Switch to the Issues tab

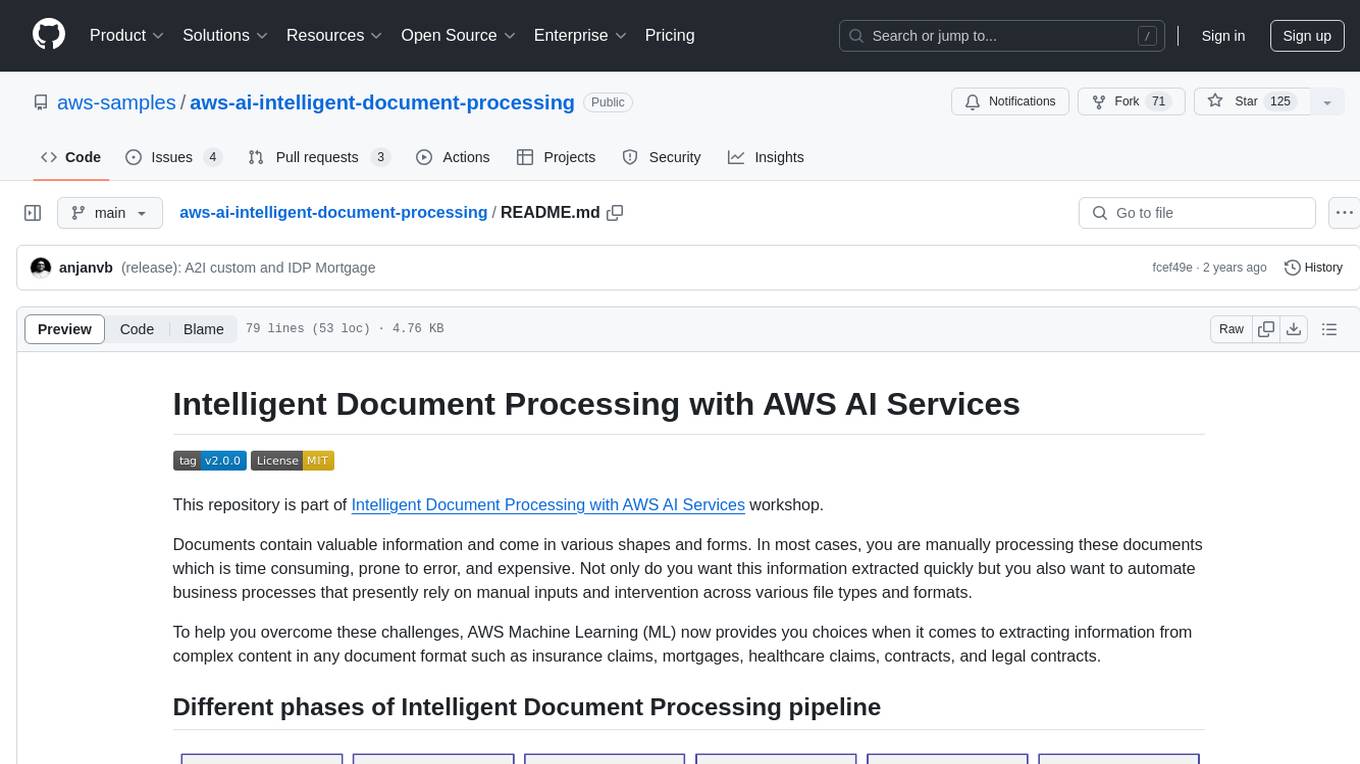(173, 157)
